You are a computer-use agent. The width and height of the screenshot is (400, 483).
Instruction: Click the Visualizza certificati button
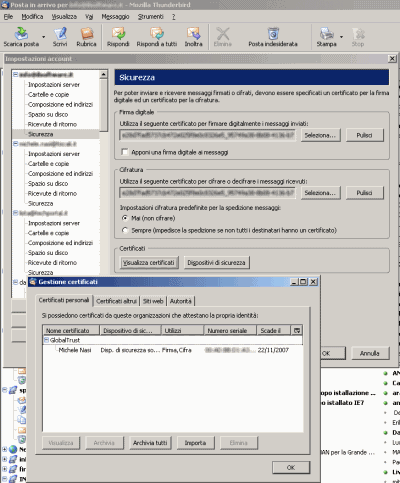(149, 263)
